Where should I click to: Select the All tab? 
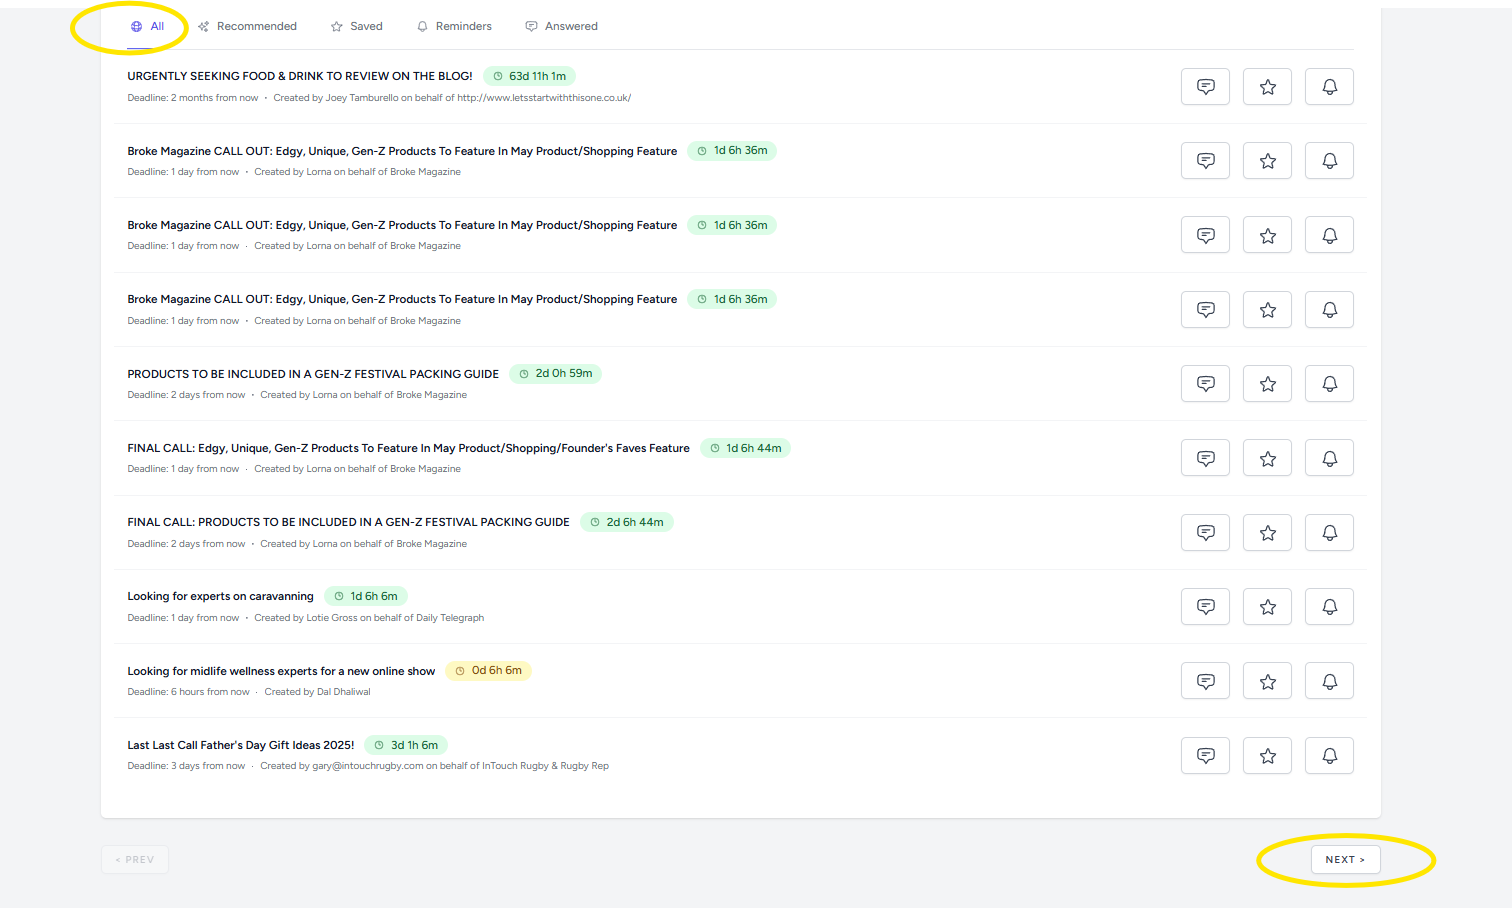click(x=147, y=27)
